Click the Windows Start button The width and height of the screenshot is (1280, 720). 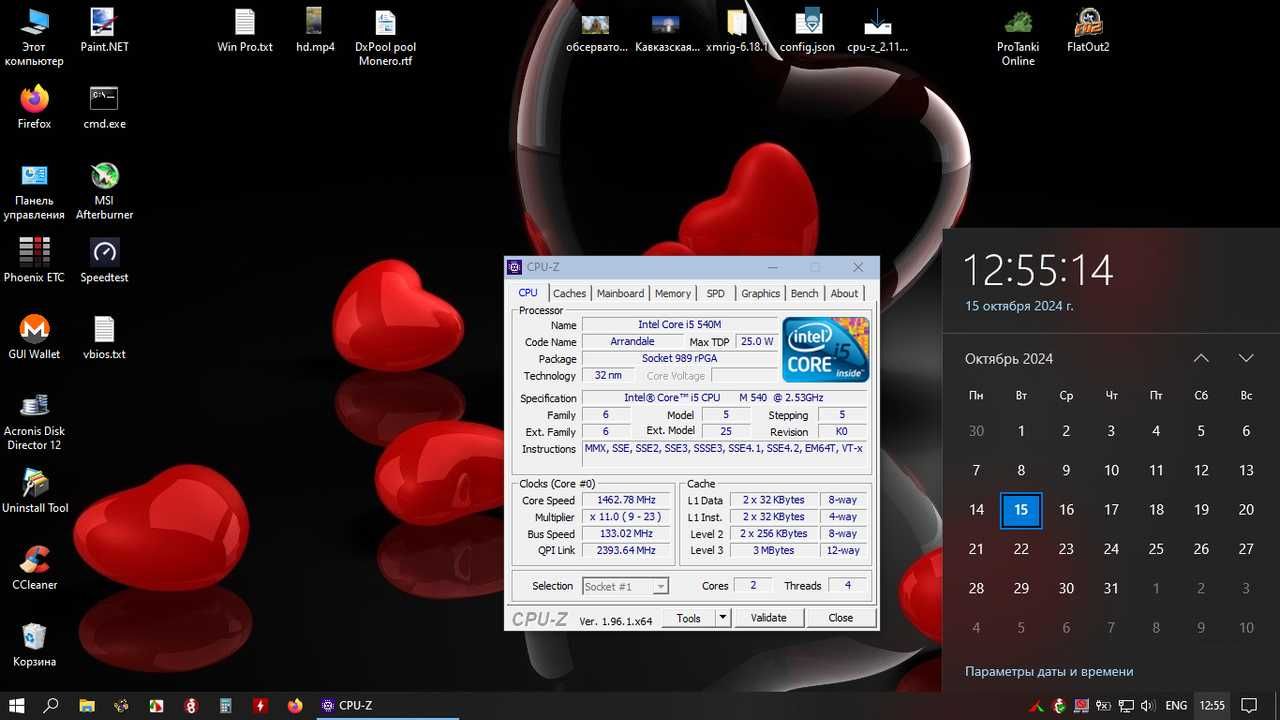[17, 705]
